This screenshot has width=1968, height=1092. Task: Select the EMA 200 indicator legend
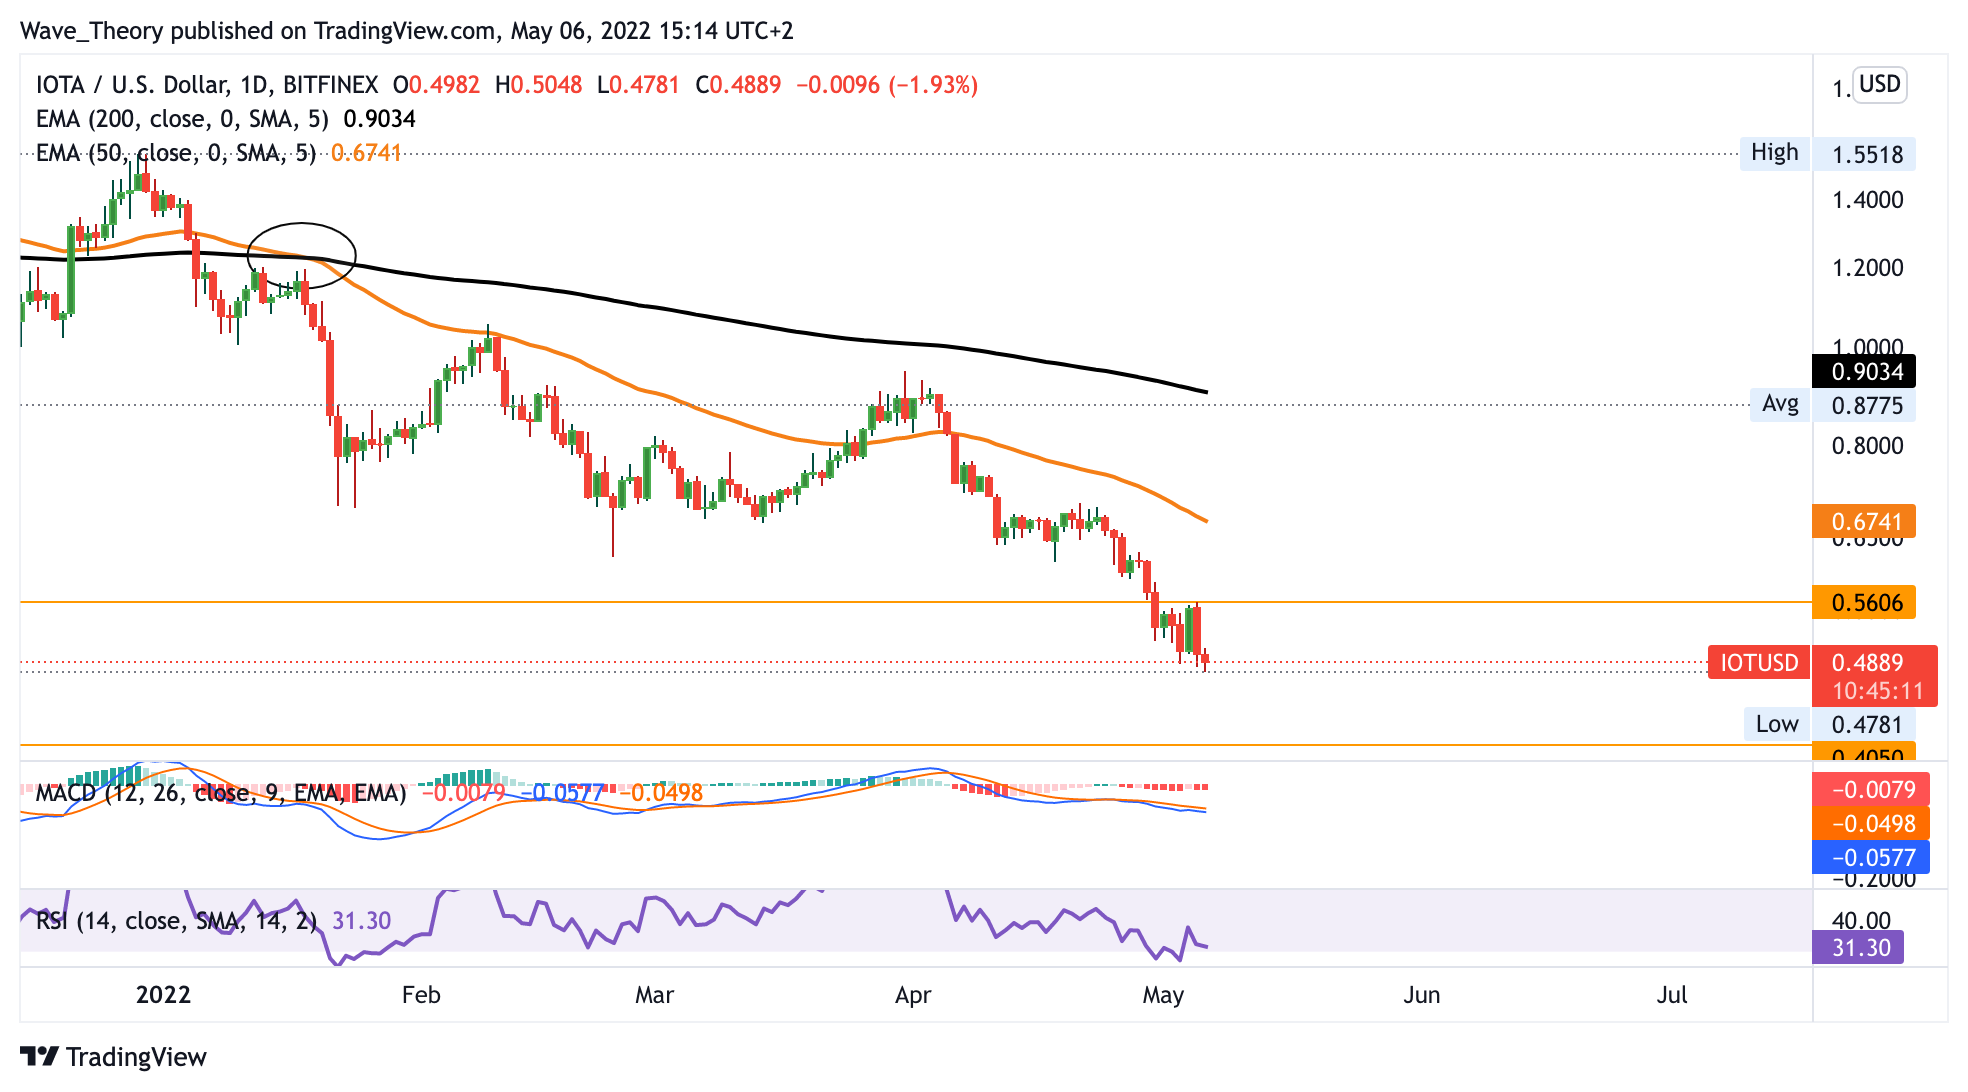182,119
